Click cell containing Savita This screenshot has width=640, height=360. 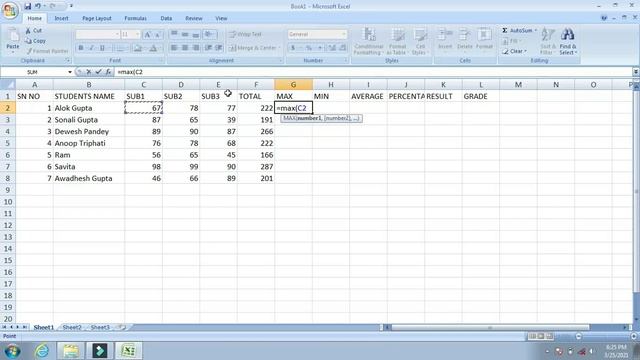[89, 167]
